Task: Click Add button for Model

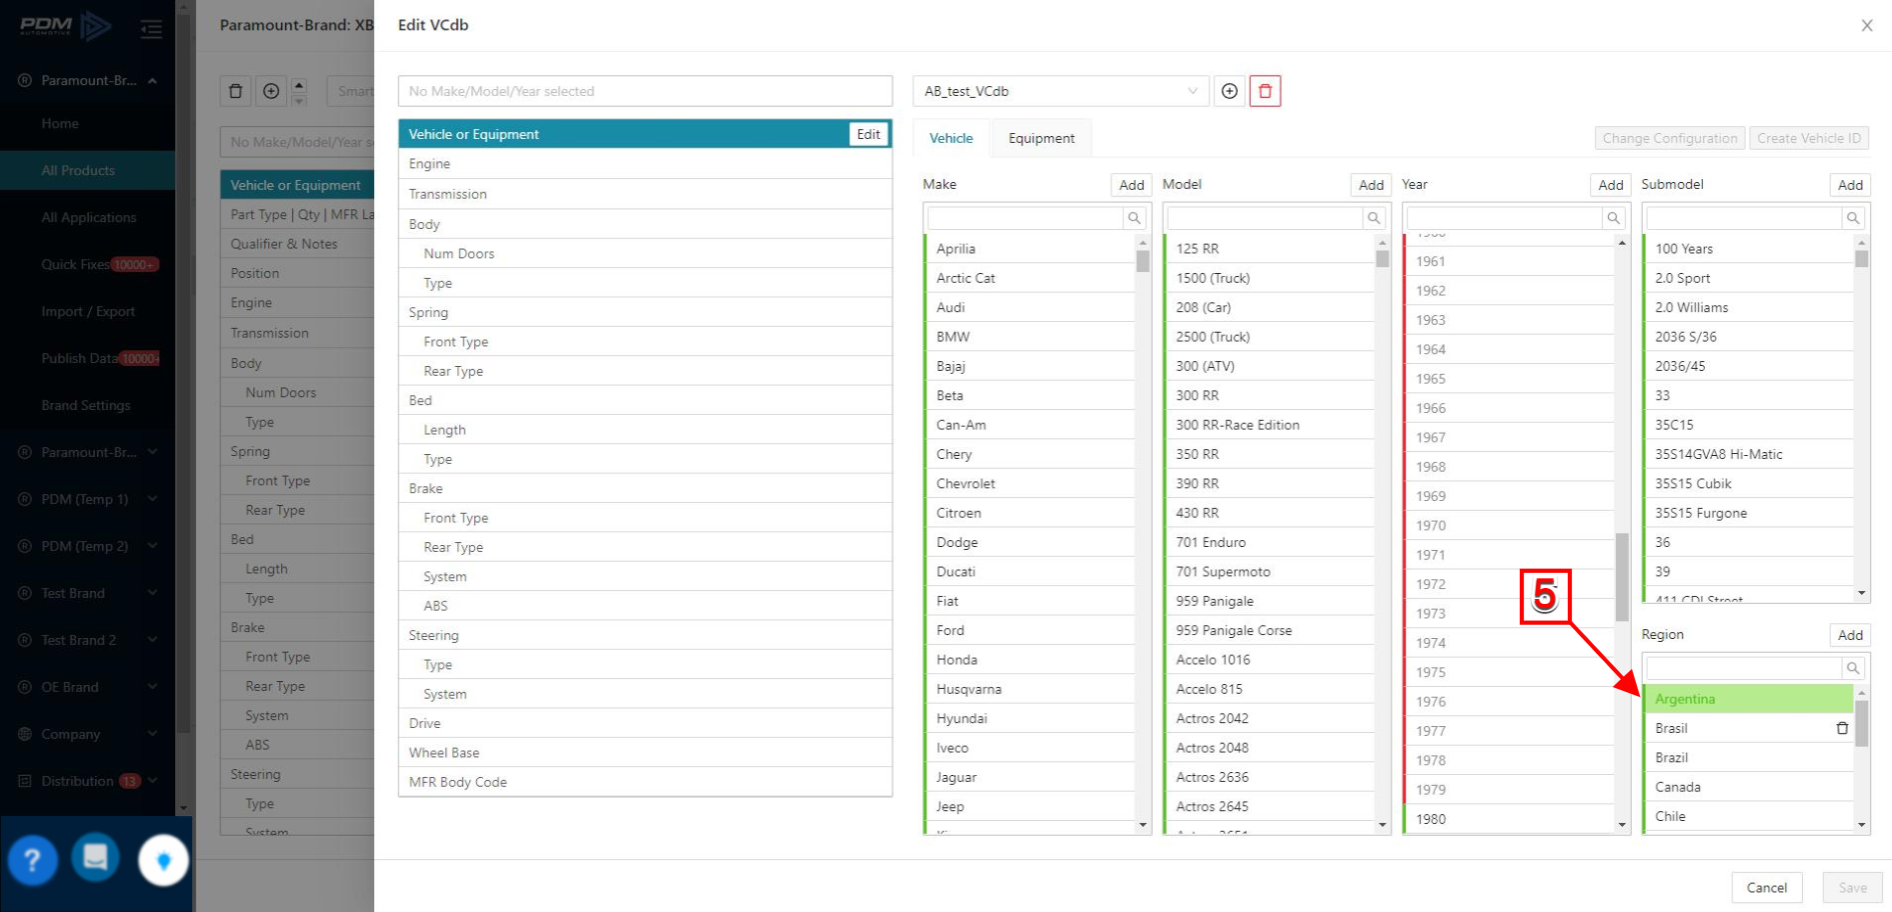Action: coord(1371,185)
